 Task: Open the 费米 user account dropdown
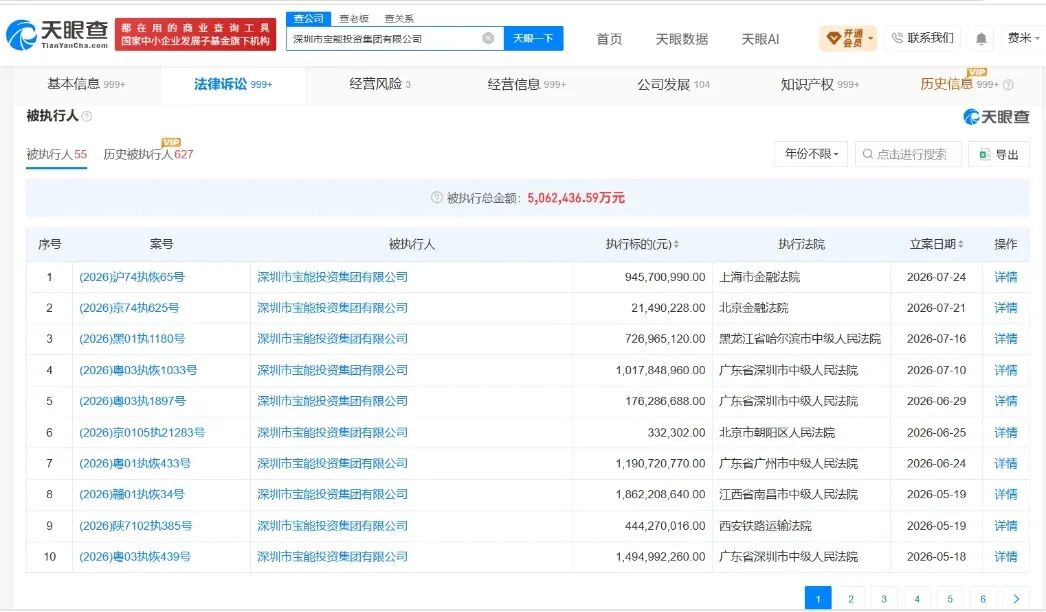[x=1023, y=38]
